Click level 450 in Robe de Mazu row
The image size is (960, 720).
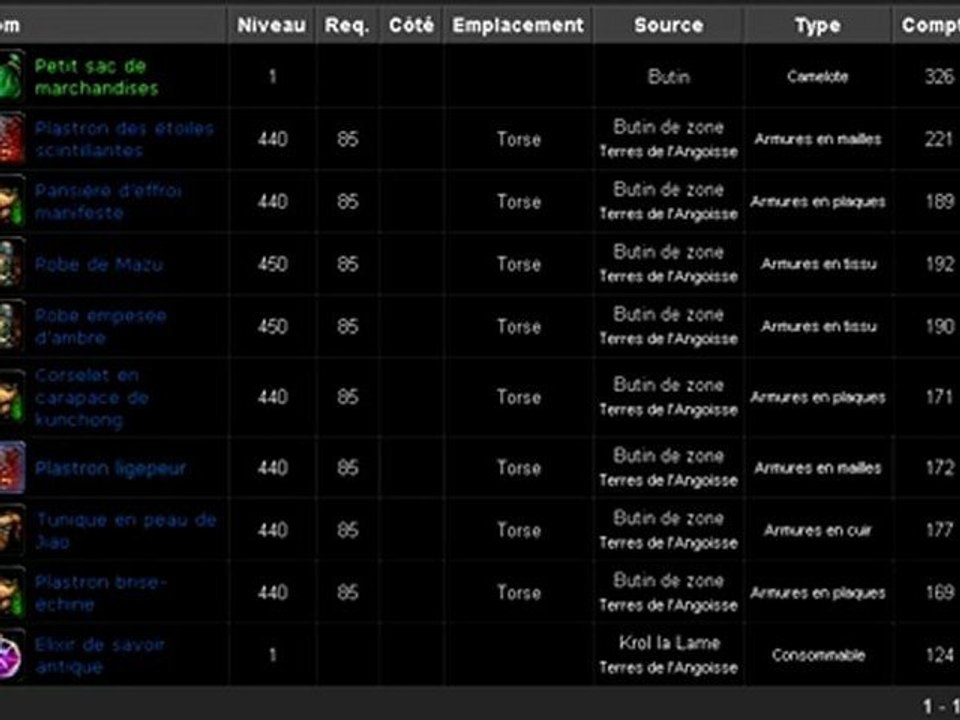[x=272, y=264]
